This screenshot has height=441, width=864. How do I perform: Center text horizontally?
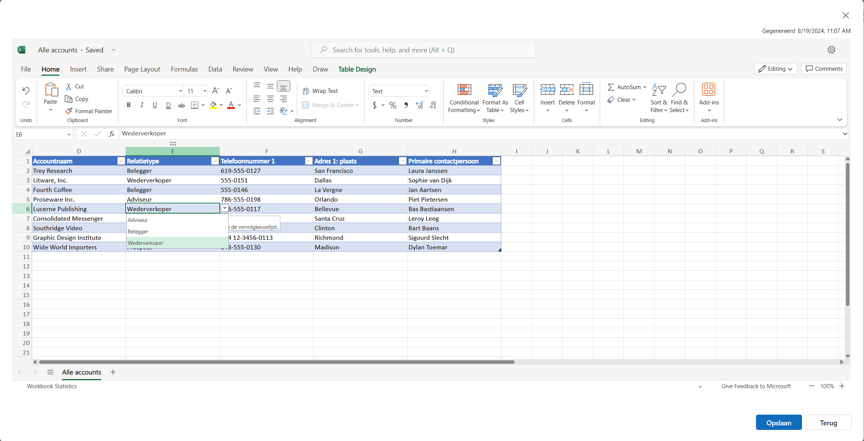click(x=270, y=99)
